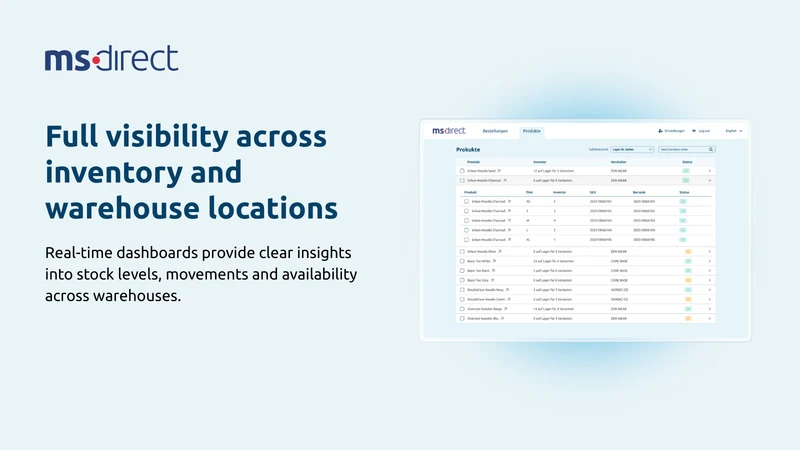The height and width of the screenshot is (450, 800).
Task: Click orange status icon of DoubleFace Hoodie Green
Action: (x=688, y=299)
